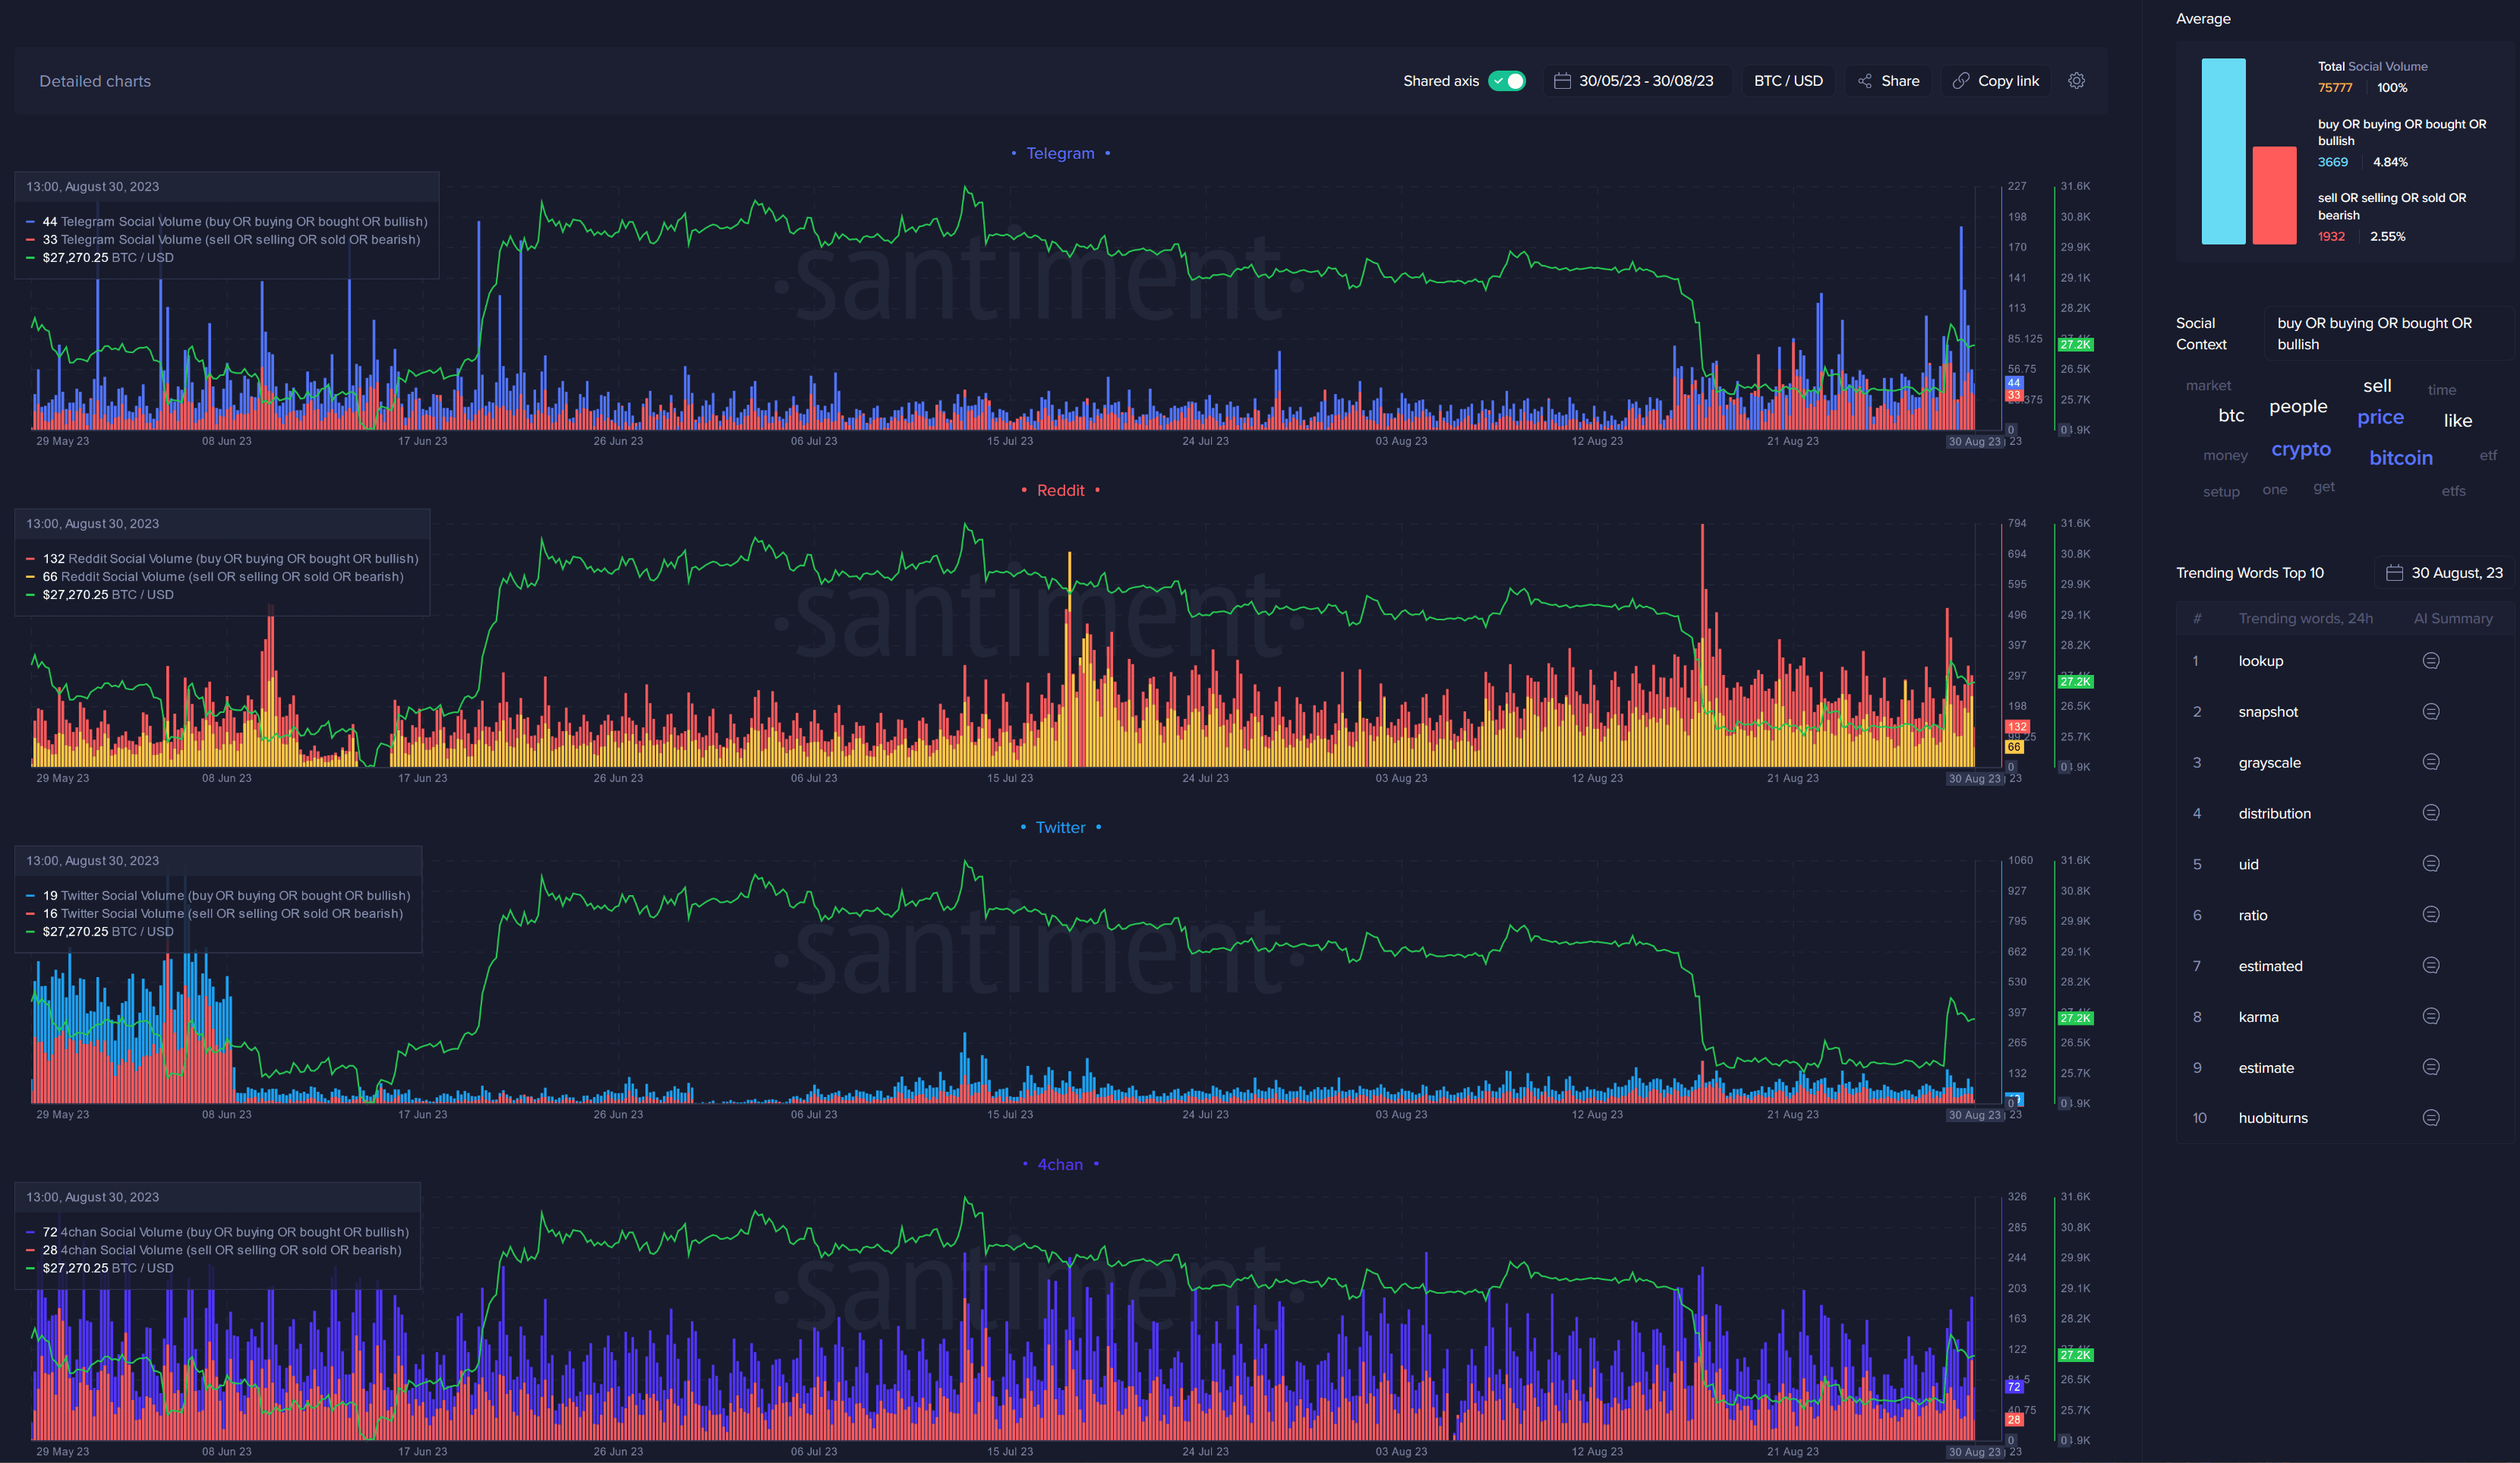2520x1463 pixels.
Task: Click Twitter buy/bullish legend entry showing 19
Action: pyautogui.click(x=218, y=896)
